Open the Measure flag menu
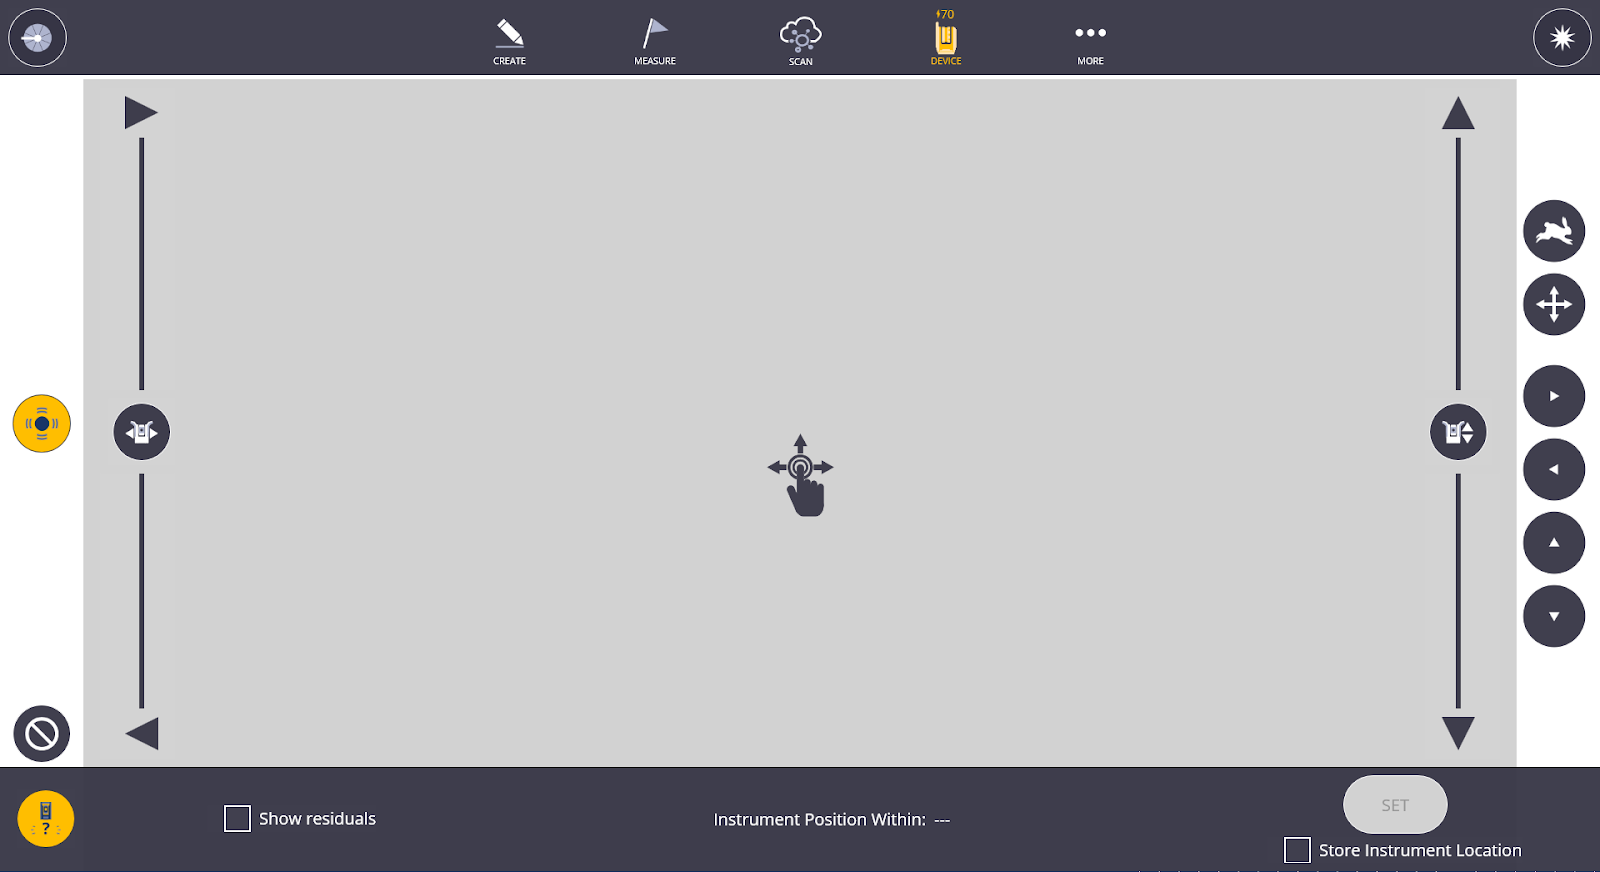 point(655,41)
